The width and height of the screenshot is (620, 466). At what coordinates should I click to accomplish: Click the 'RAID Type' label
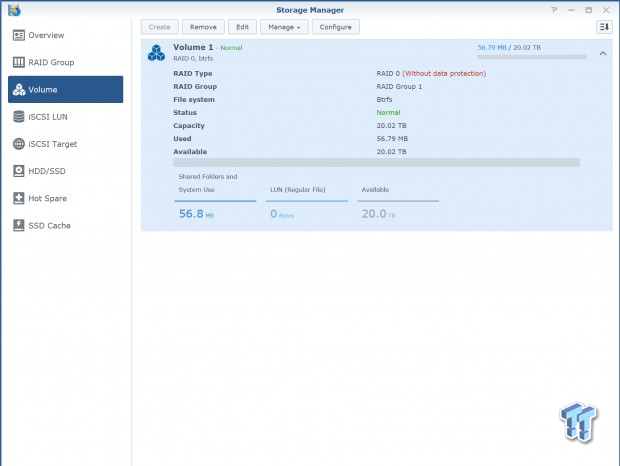(193, 74)
